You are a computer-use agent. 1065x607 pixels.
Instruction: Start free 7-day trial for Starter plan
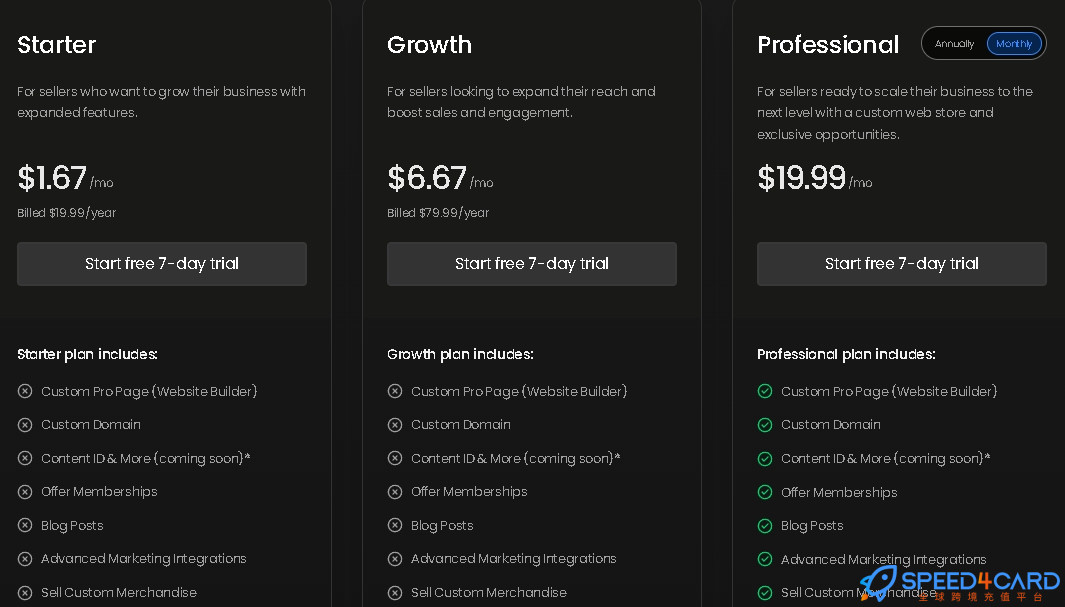point(162,263)
